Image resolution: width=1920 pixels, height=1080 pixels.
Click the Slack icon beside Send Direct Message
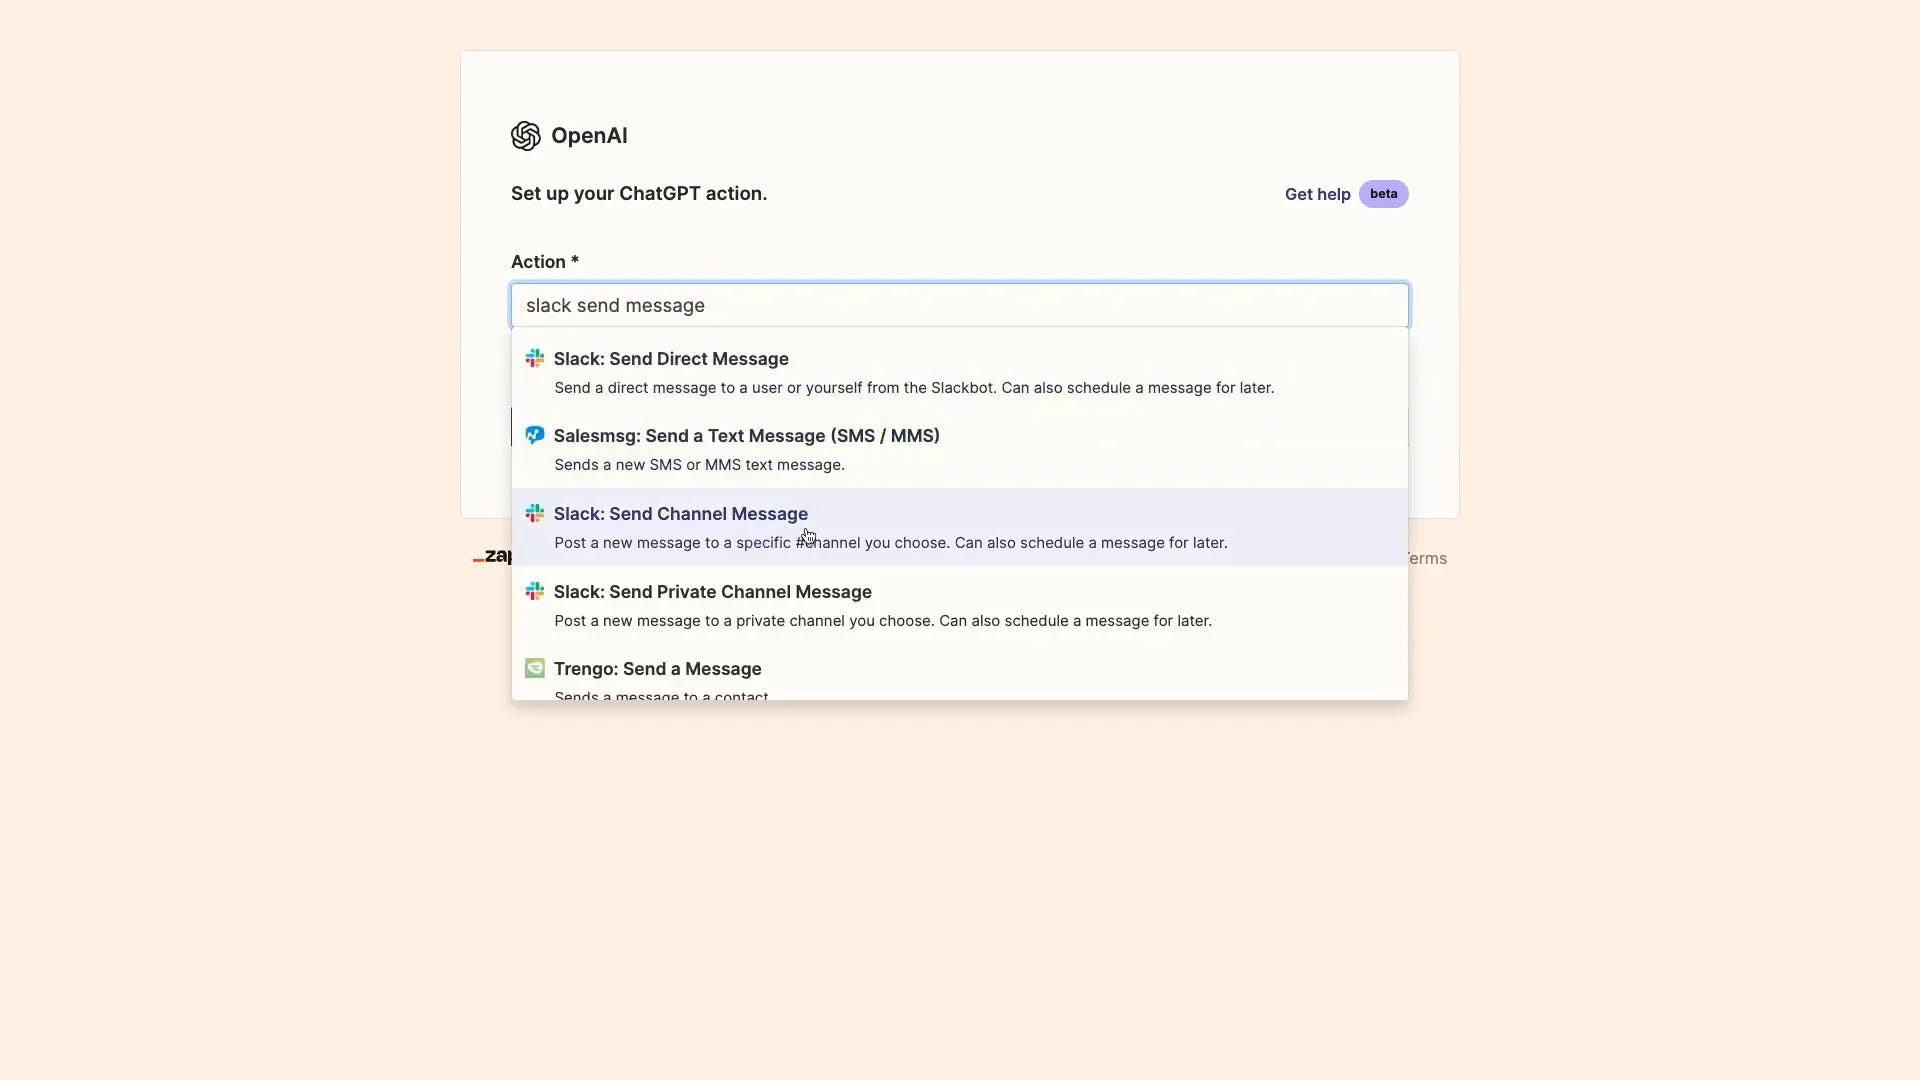tap(536, 357)
